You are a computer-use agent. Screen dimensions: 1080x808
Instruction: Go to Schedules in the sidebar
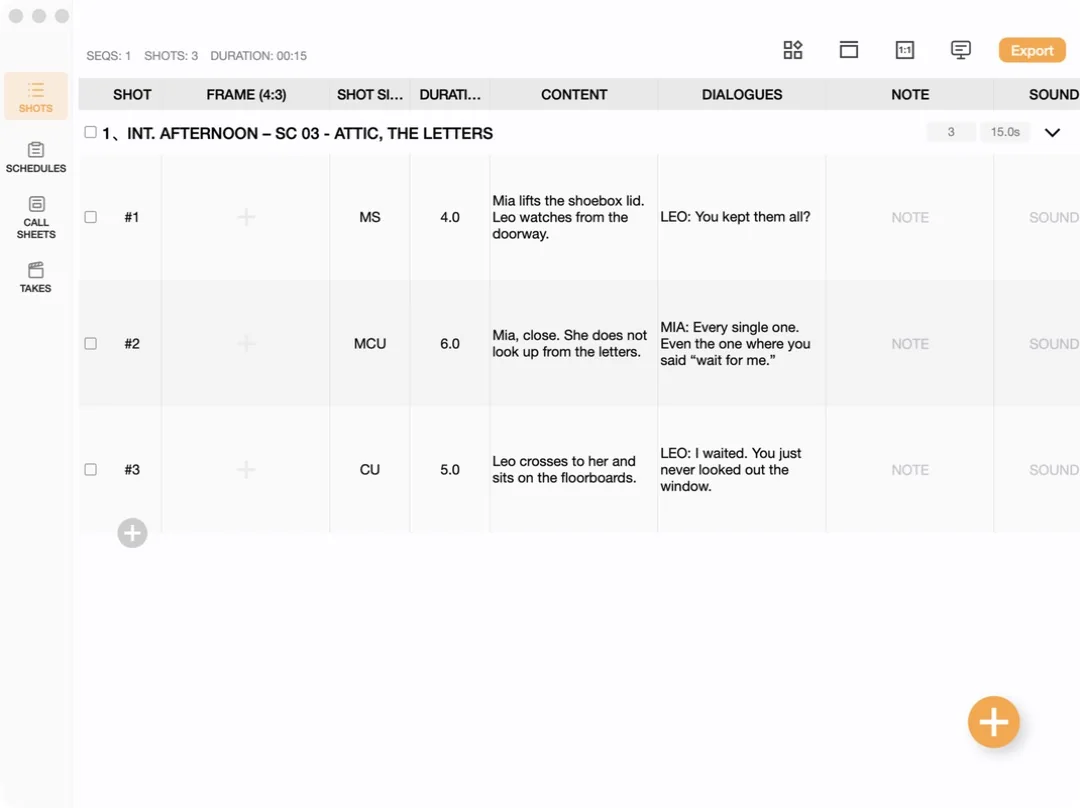(x=36, y=157)
